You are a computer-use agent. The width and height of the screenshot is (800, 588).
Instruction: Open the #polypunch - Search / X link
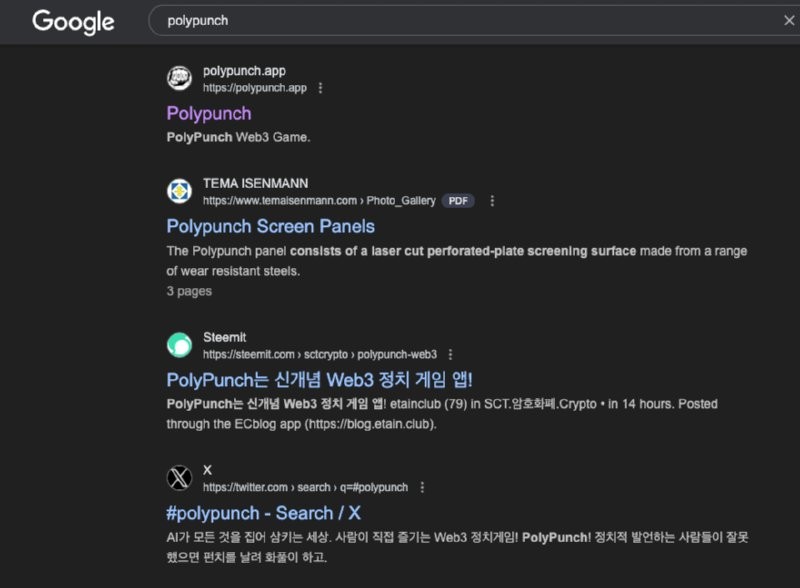[263, 513]
